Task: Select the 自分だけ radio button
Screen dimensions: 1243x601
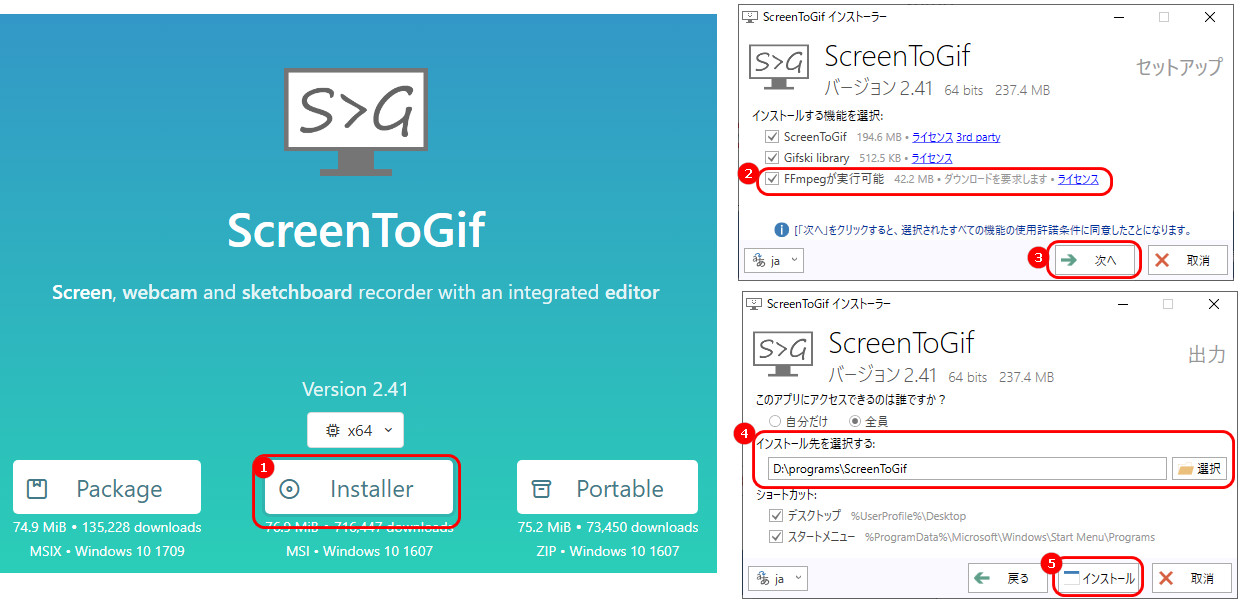Action: pos(775,421)
